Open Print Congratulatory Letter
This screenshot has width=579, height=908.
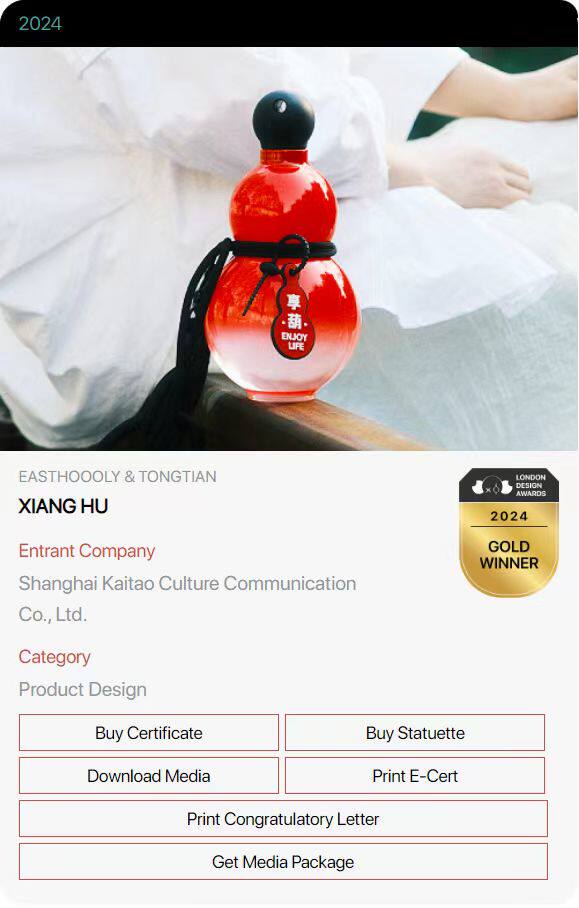[x=283, y=819]
